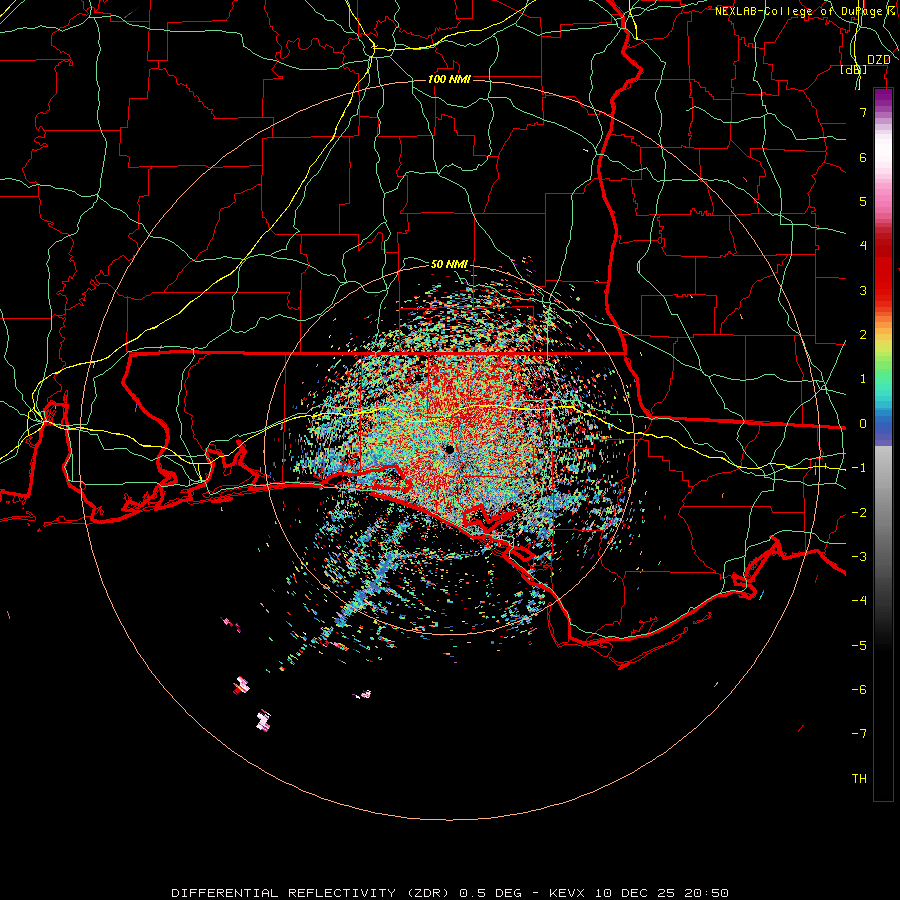Click the 3 value on color scale

pos(863,290)
